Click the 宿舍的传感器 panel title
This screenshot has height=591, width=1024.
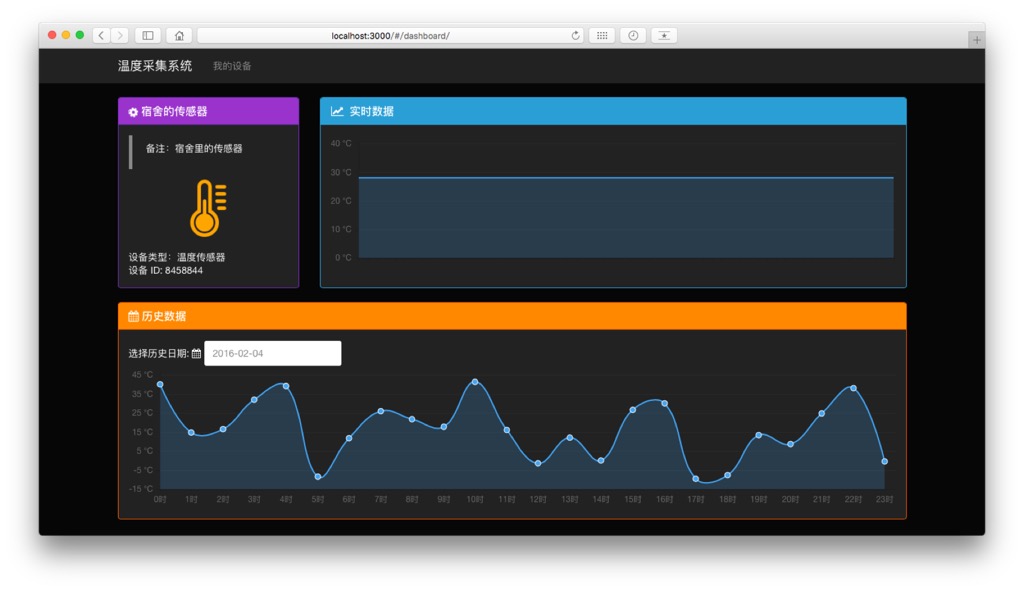coord(174,112)
